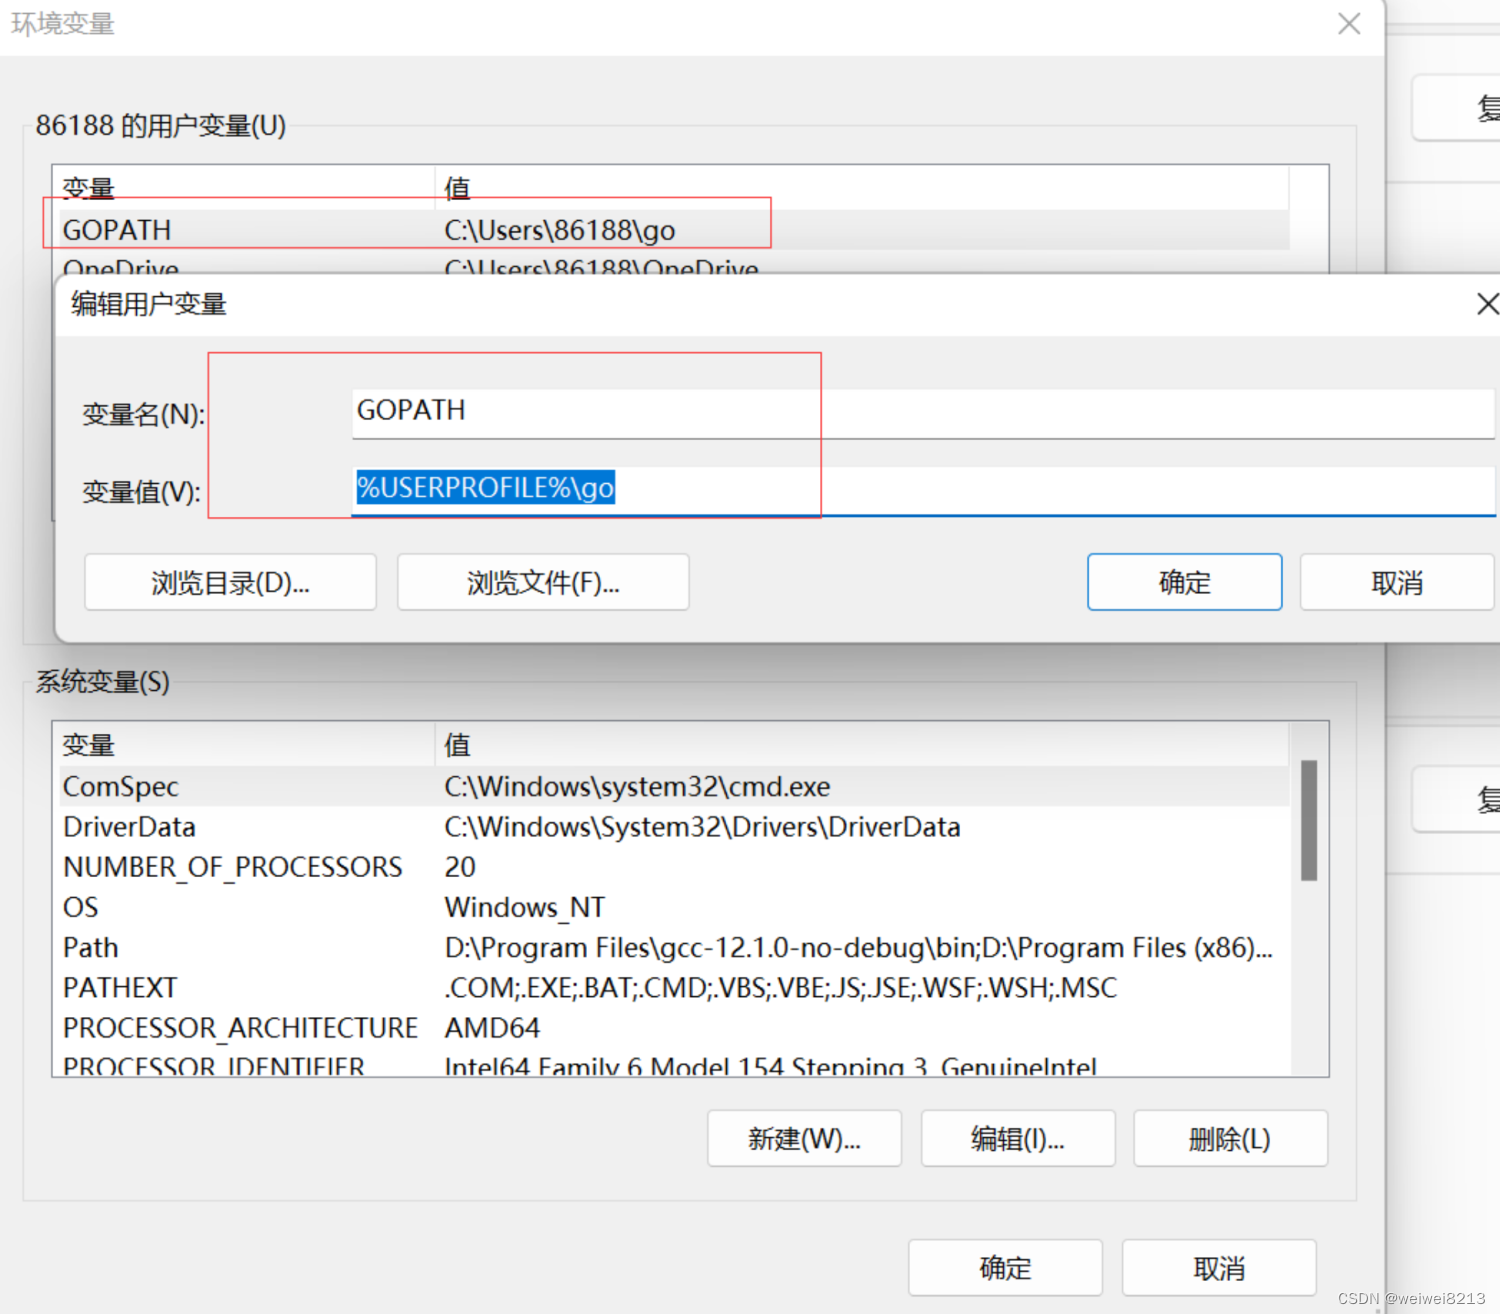The image size is (1500, 1314).
Task: Click 新建(W)... to create a system variable
Action: (x=804, y=1138)
